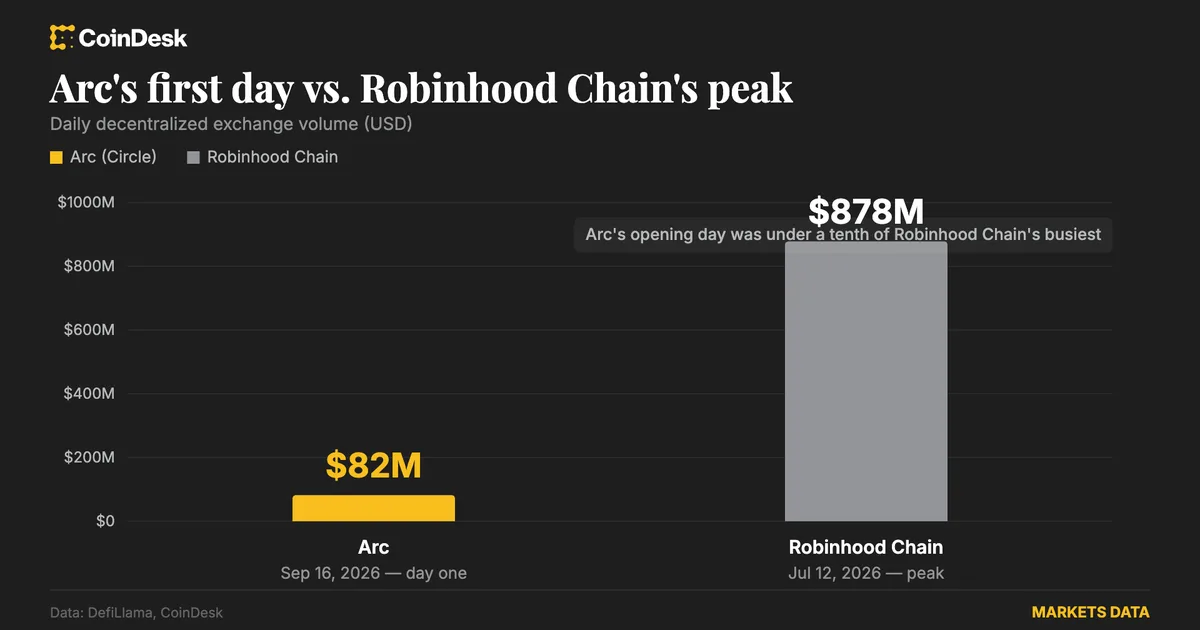Click the $82M value label
The height and width of the screenshot is (630, 1200).
[x=374, y=465]
